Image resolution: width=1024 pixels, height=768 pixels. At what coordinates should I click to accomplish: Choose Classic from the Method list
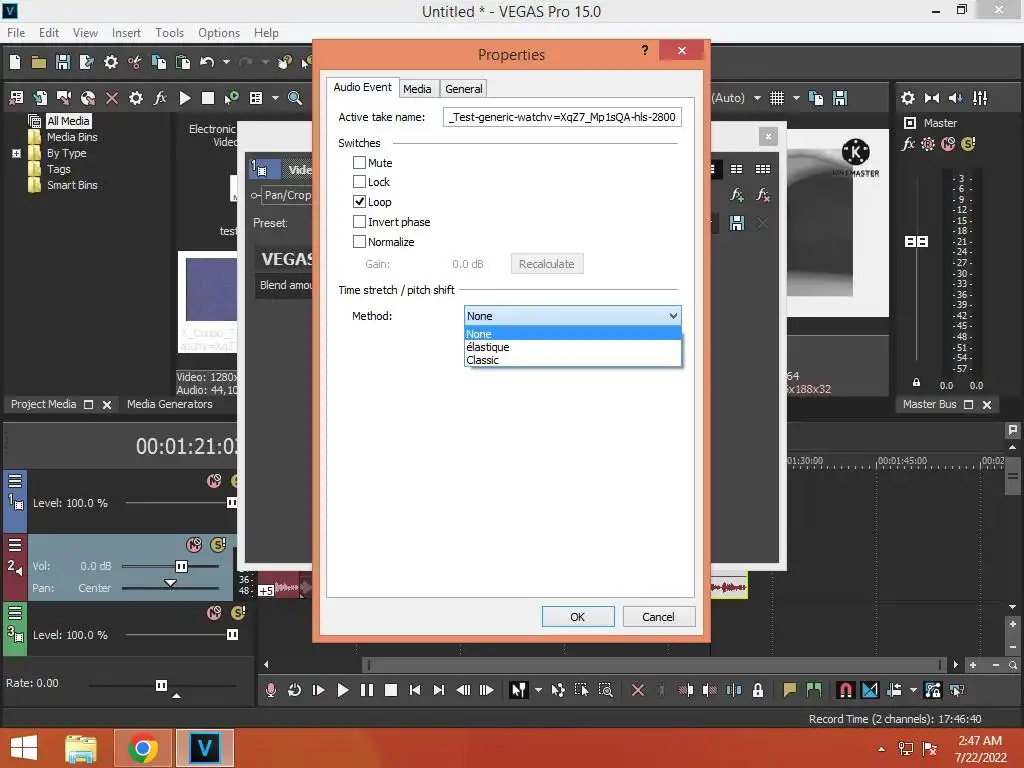click(572, 360)
